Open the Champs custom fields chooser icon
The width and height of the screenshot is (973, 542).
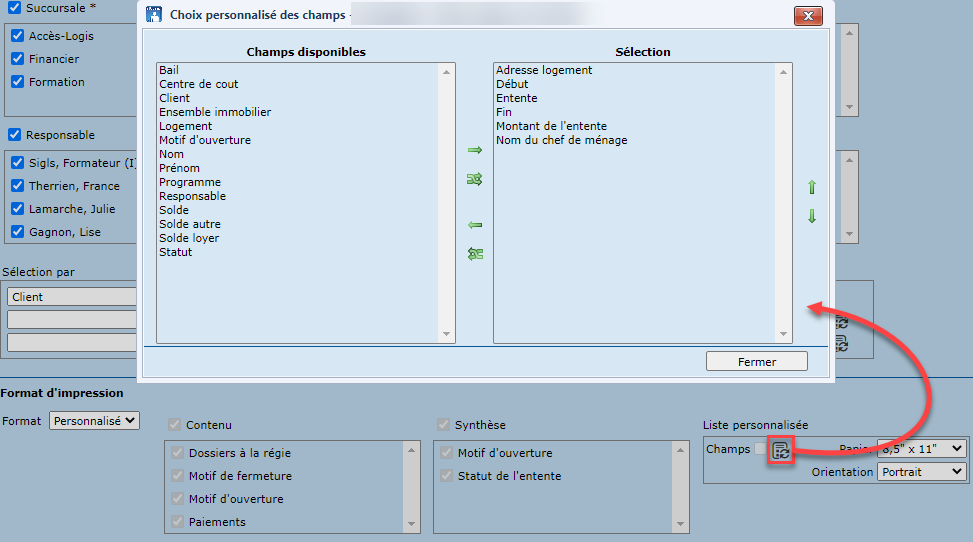pyautogui.click(x=781, y=451)
